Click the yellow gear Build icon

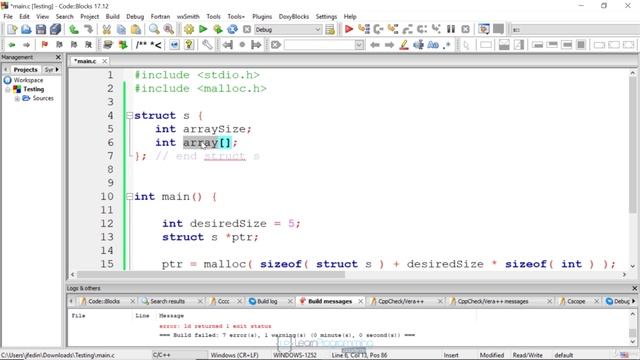(189, 29)
